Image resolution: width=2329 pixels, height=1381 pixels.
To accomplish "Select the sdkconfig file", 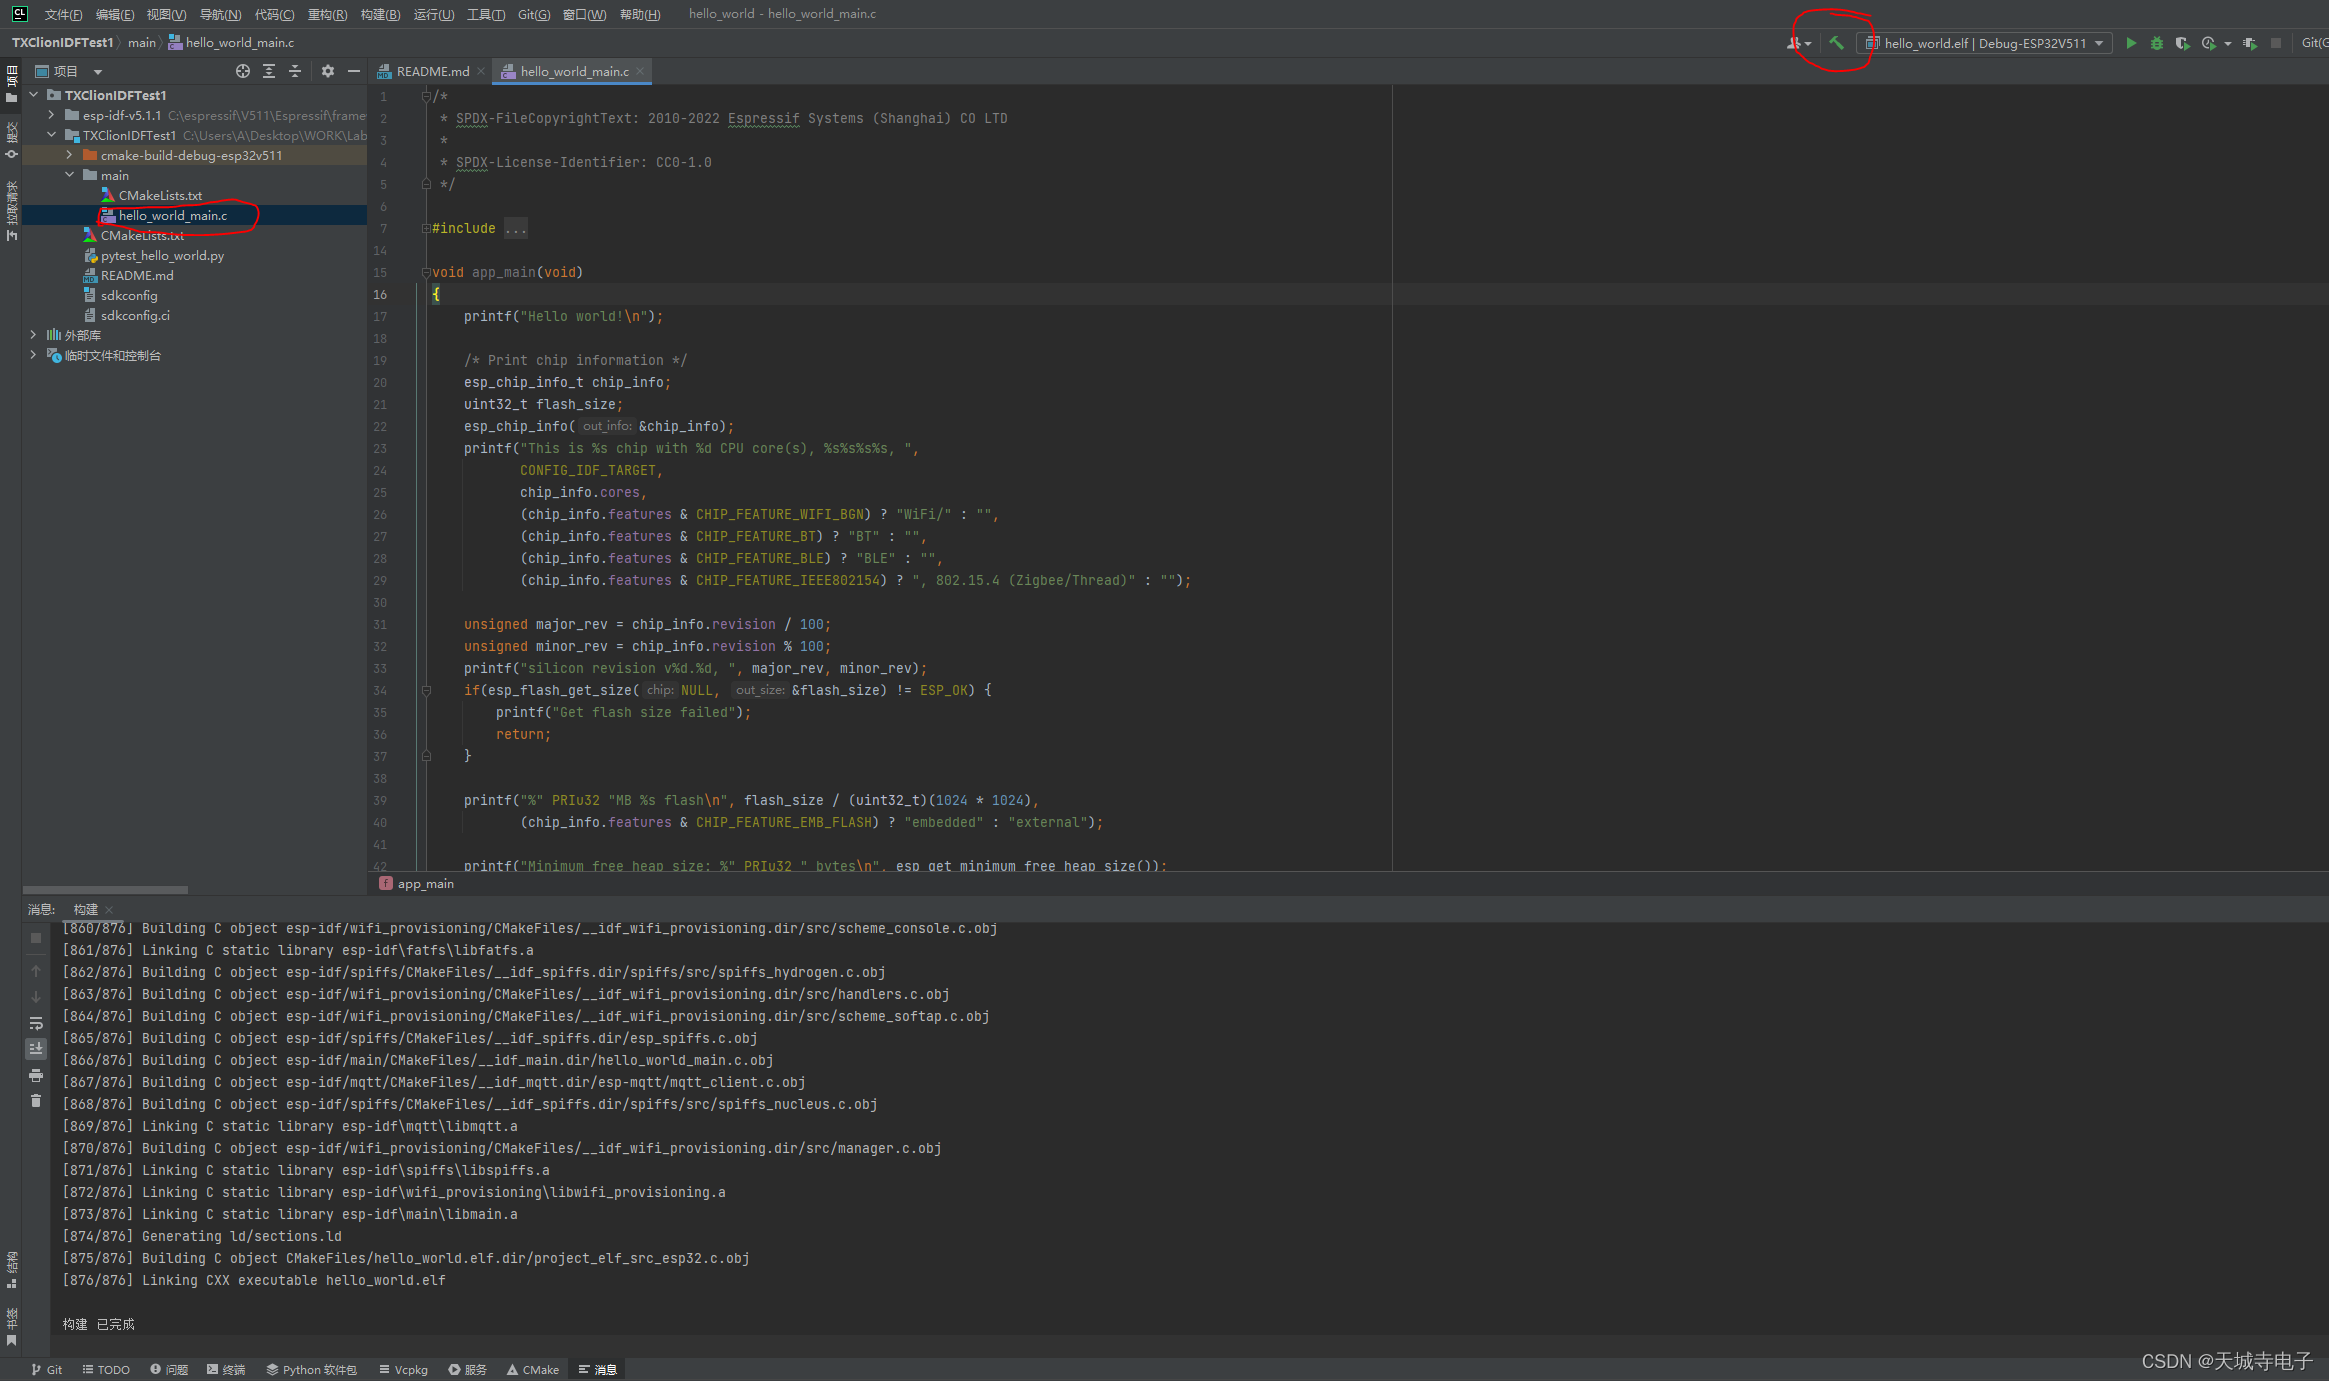I will coord(129,295).
